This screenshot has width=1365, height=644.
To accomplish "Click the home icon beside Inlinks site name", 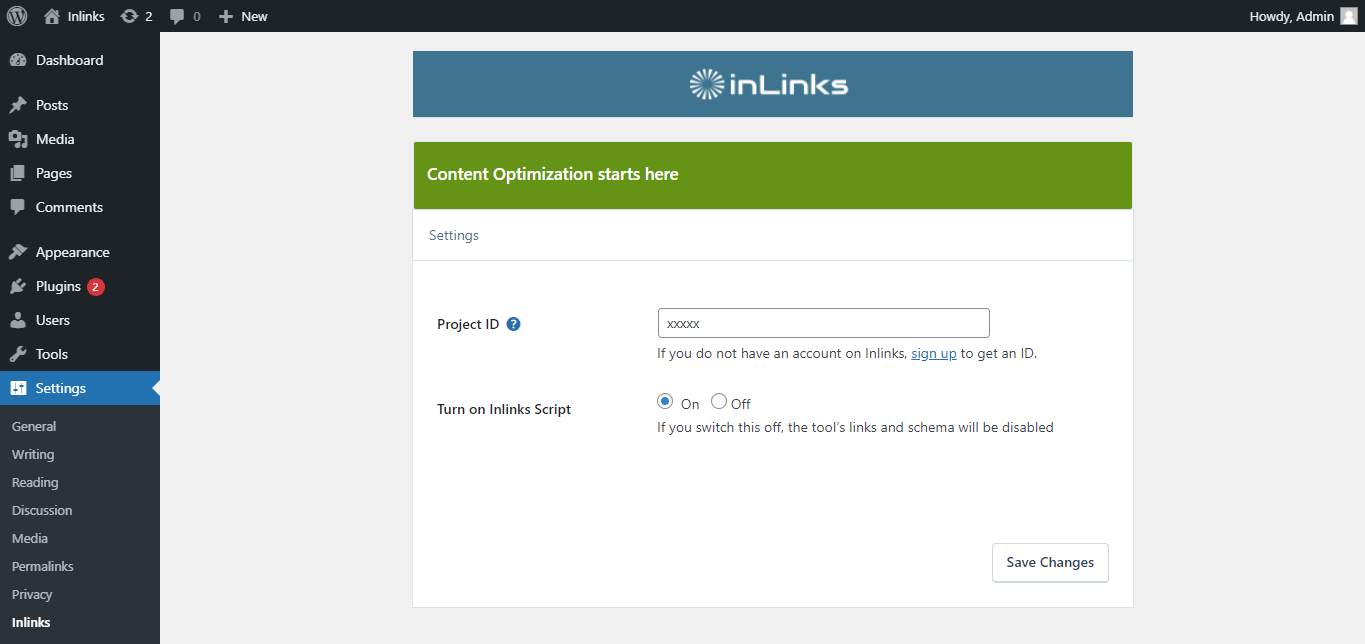I will [x=52, y=16].
